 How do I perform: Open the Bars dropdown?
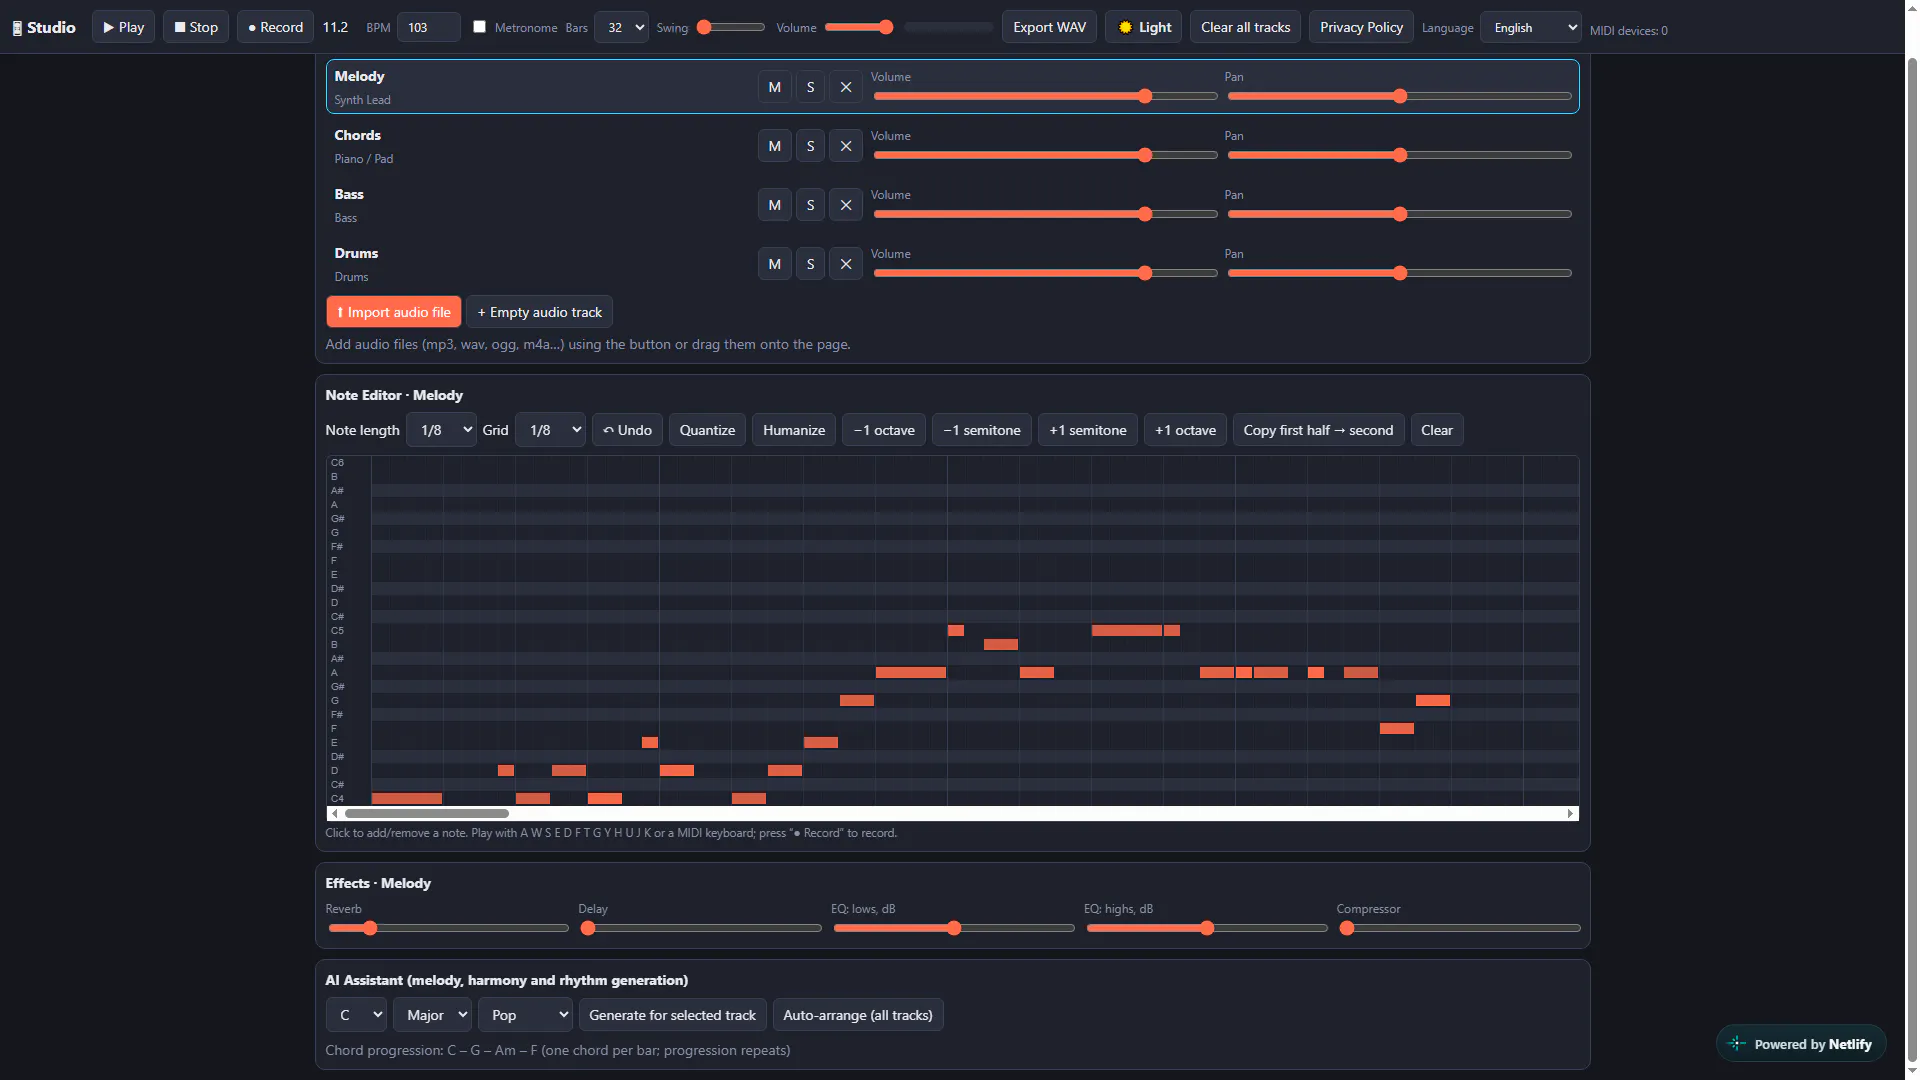click(x=621, y=27)
